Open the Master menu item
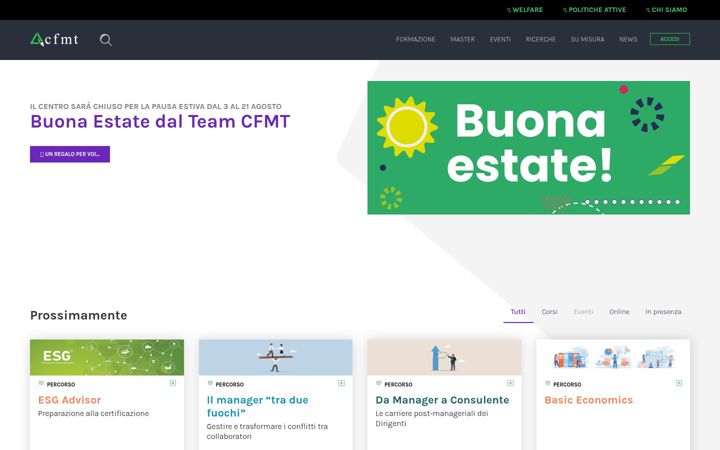Screen dimensions: 720x450 click(462, 39)
